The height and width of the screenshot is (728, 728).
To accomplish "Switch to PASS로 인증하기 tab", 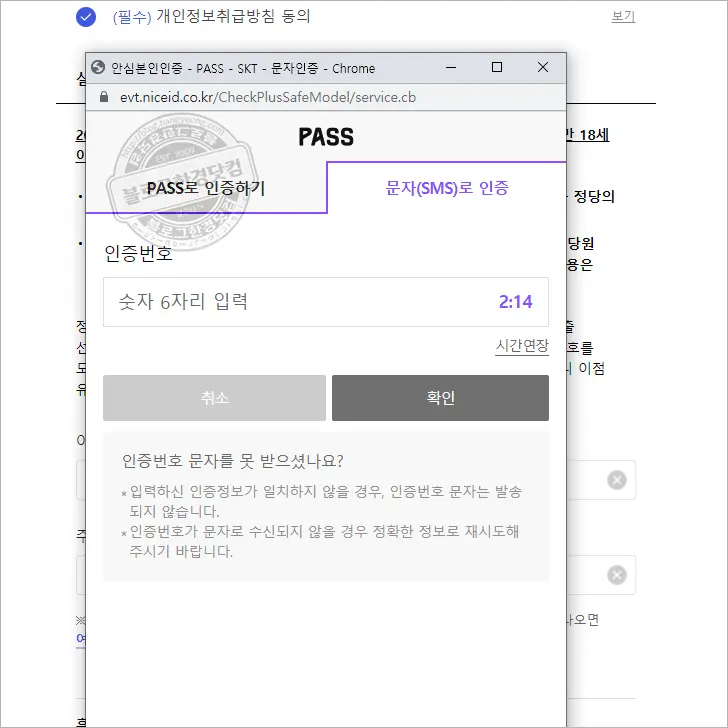I will click(206, 188).
